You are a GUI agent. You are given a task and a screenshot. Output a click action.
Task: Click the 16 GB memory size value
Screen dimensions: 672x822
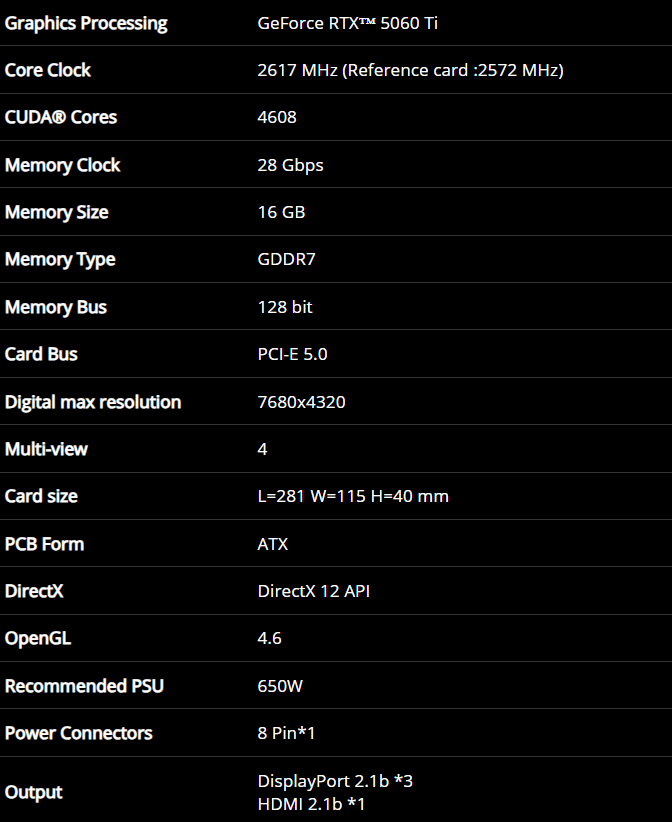pos(281,212)
